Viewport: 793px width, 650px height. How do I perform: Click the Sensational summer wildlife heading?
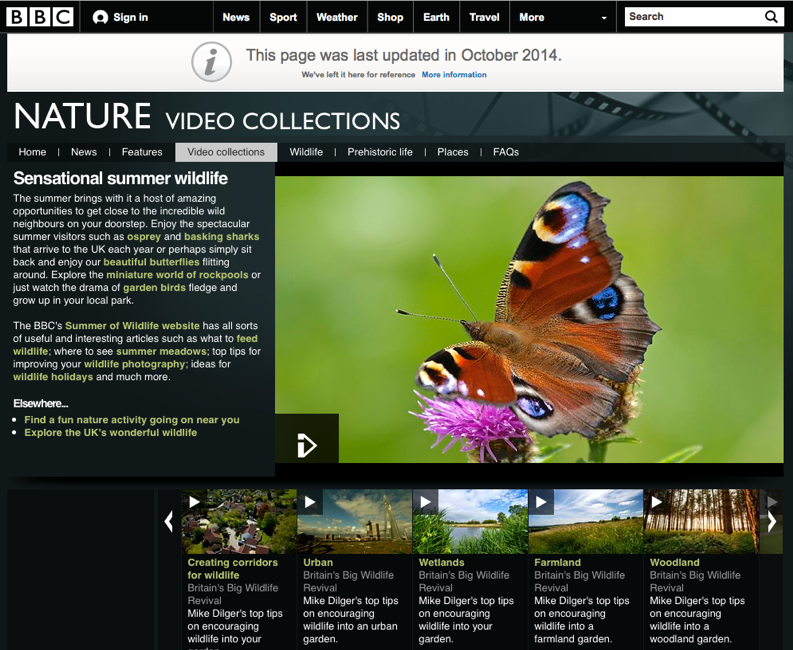pos(120,178)
